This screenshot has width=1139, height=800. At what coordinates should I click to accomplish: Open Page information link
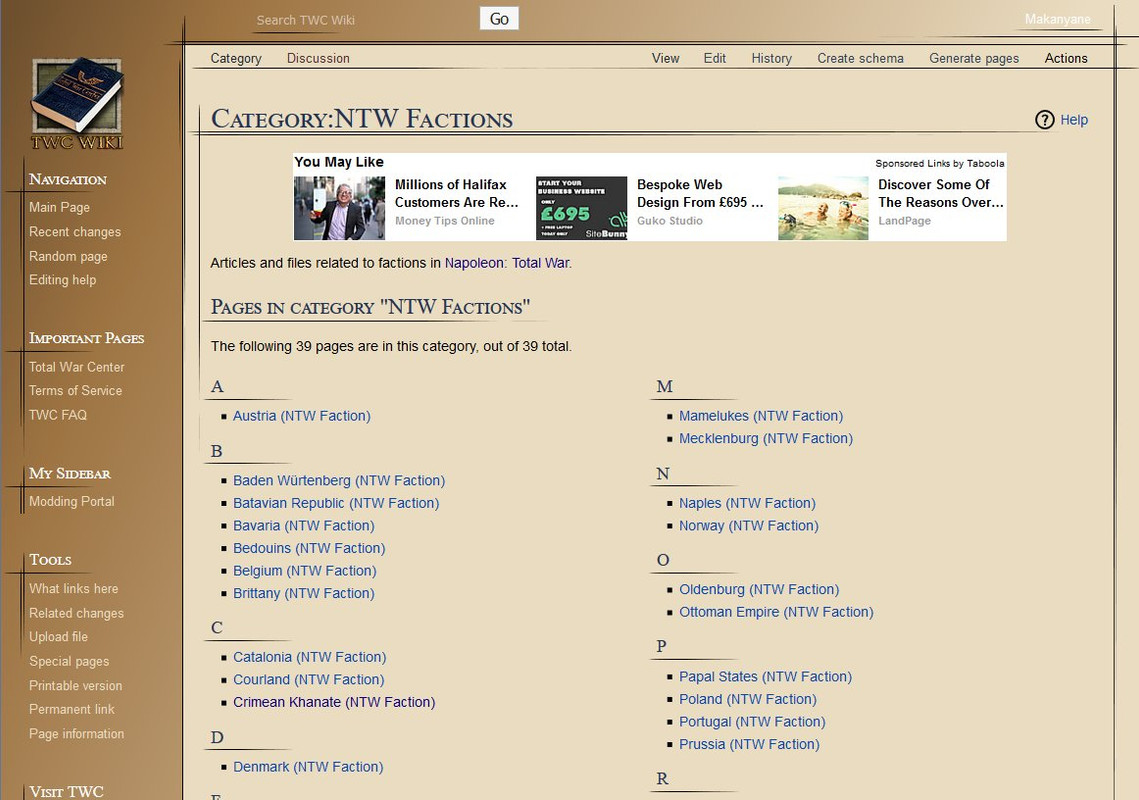[x=76, y=734]
